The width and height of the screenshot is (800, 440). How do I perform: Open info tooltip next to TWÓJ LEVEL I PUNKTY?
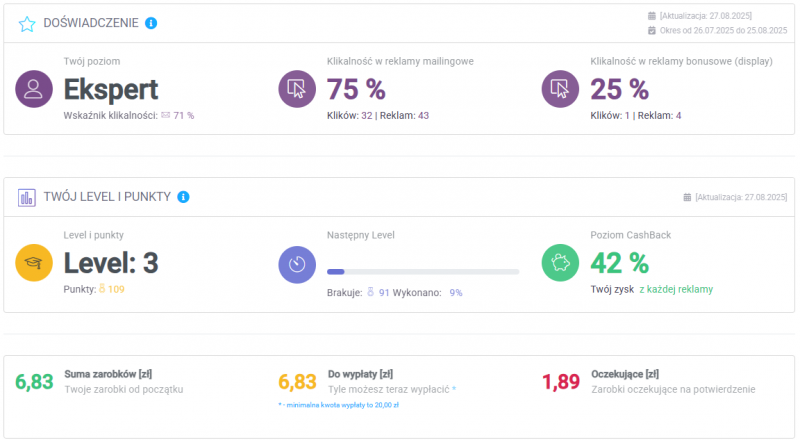click(x=183, y=197)
